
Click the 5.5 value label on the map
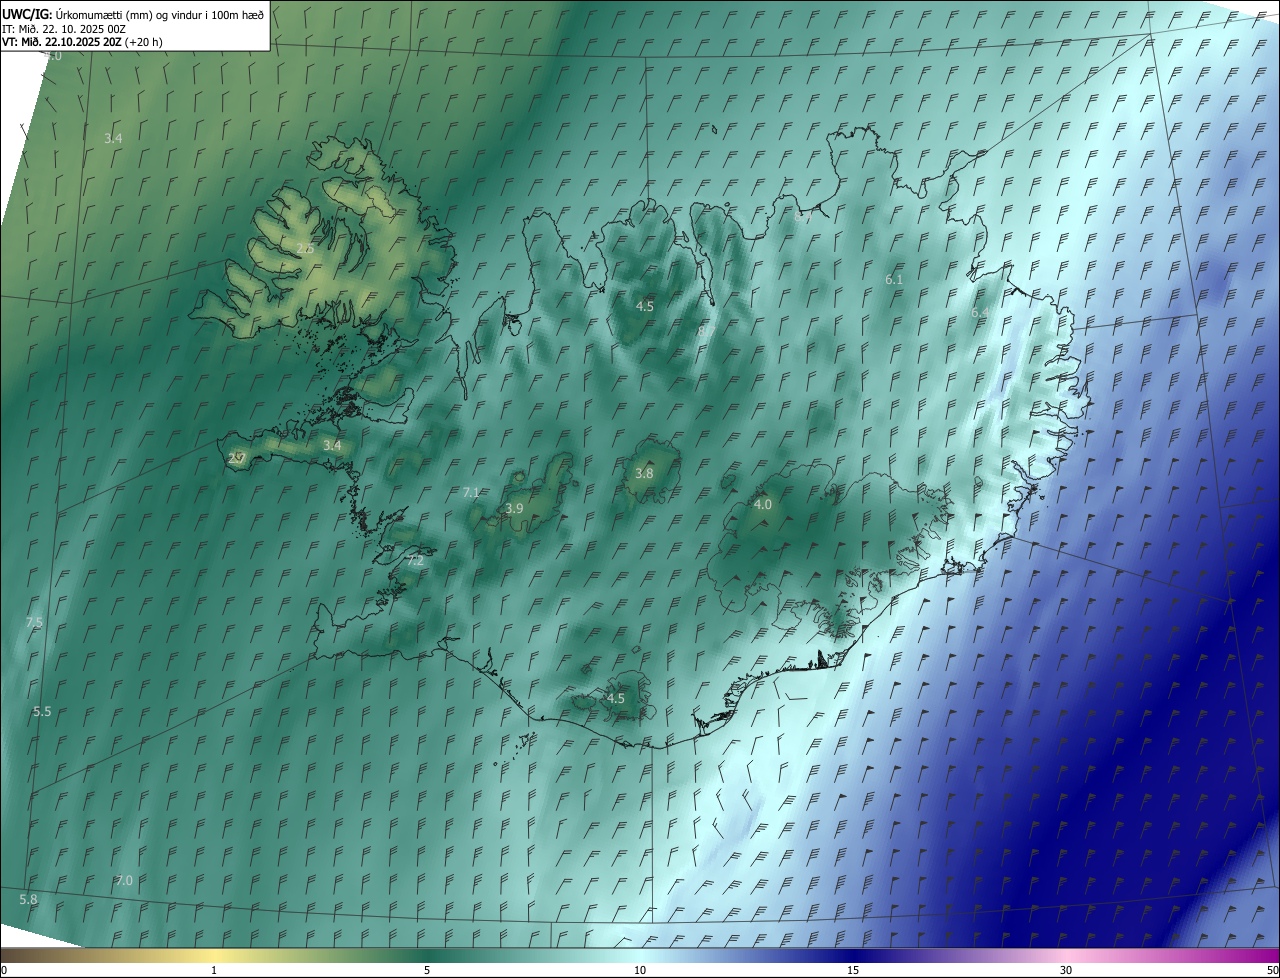coord(42,711)
